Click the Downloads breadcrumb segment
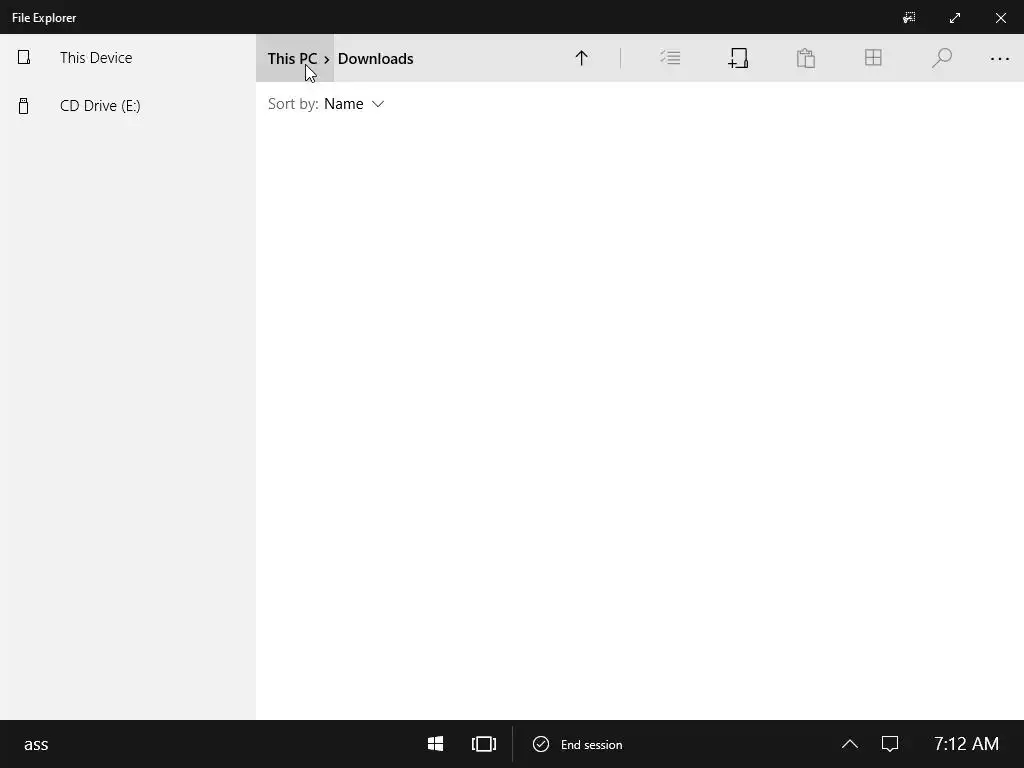This screenshot has width=1024, height=768. [376, 59]
